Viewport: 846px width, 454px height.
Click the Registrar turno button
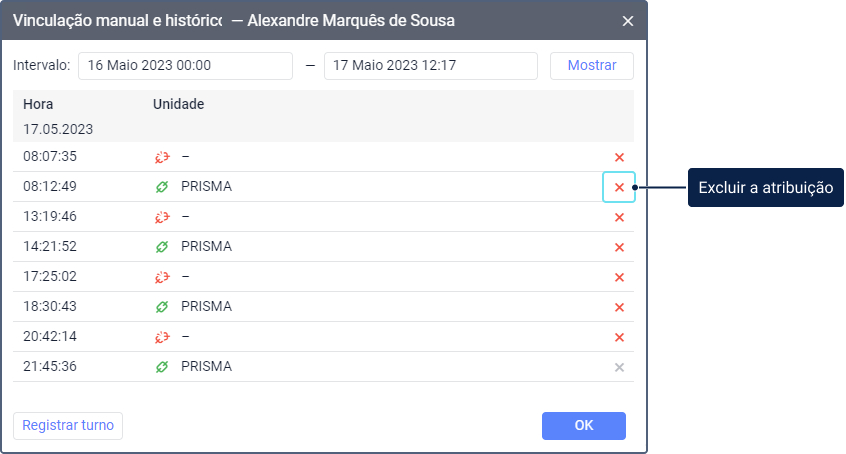(x=68, y=425)
